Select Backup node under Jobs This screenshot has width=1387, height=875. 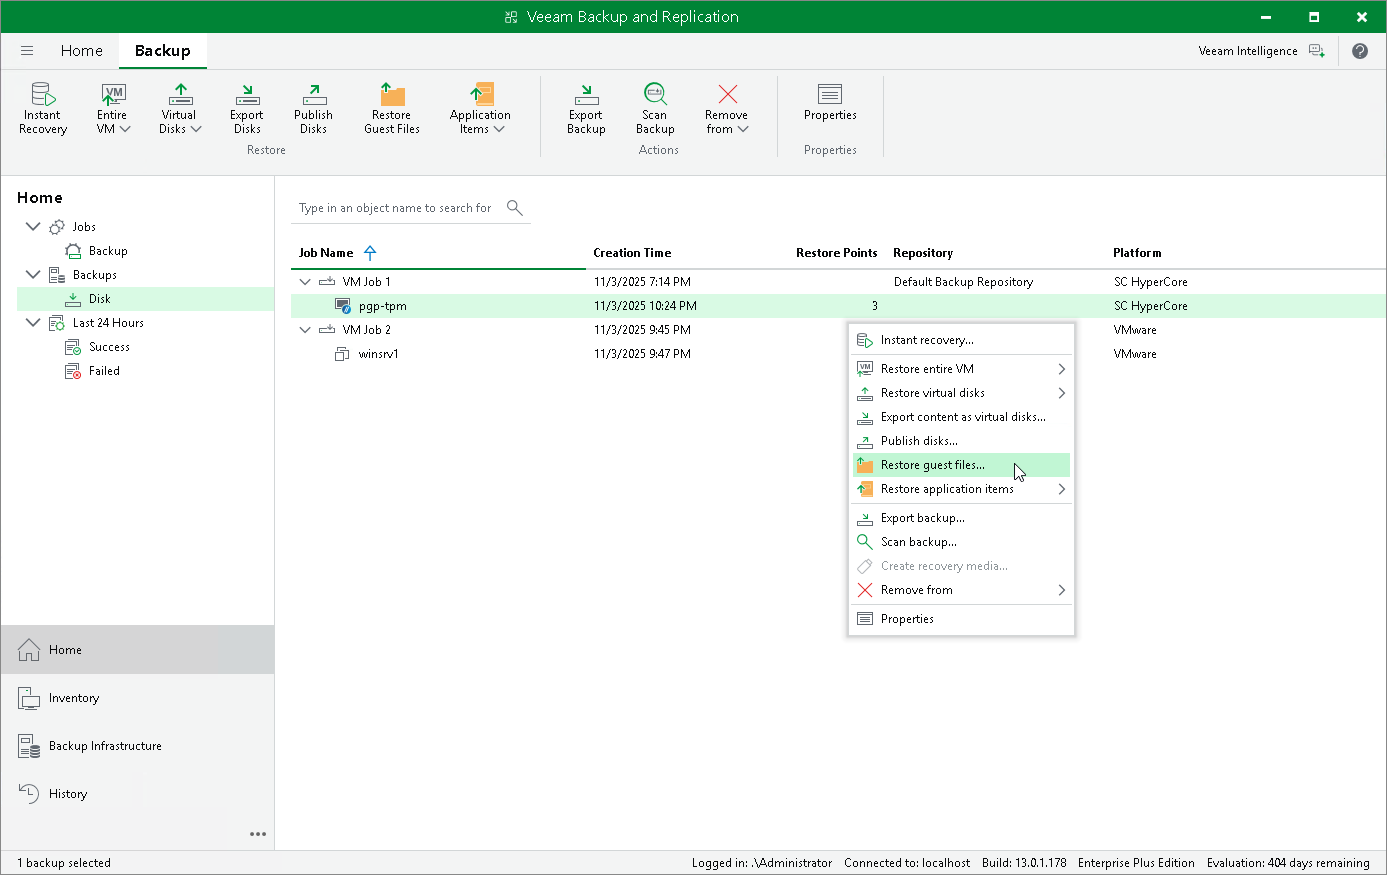click(108, 251)
